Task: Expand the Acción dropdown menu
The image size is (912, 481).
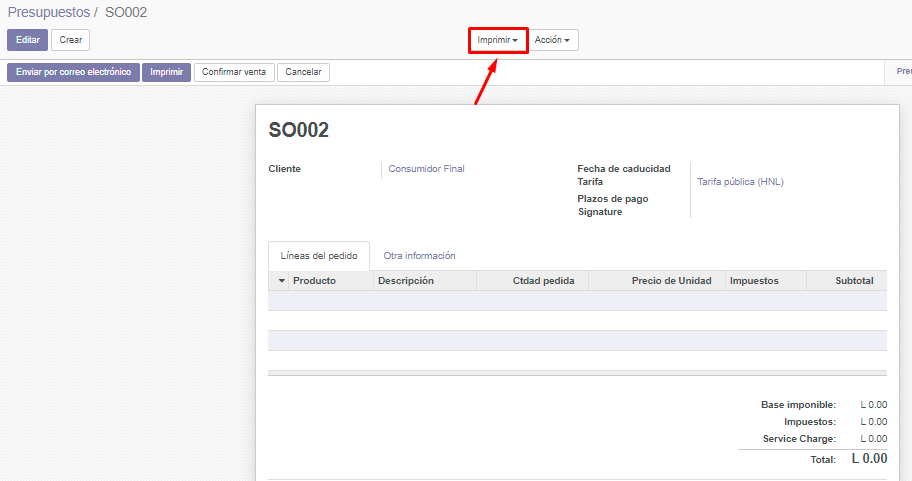Action: (552, 40)
